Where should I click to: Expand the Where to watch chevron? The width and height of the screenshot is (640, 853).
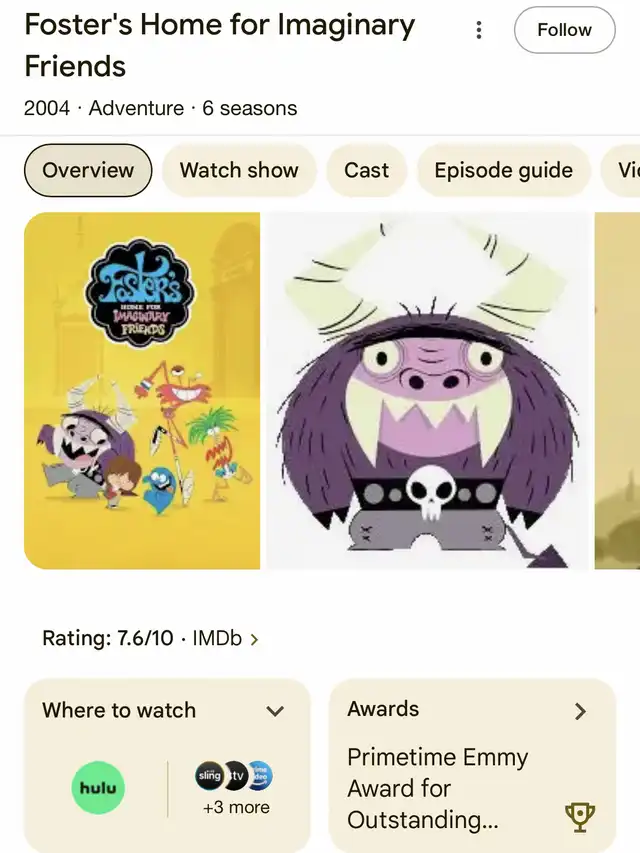[275, 711]
